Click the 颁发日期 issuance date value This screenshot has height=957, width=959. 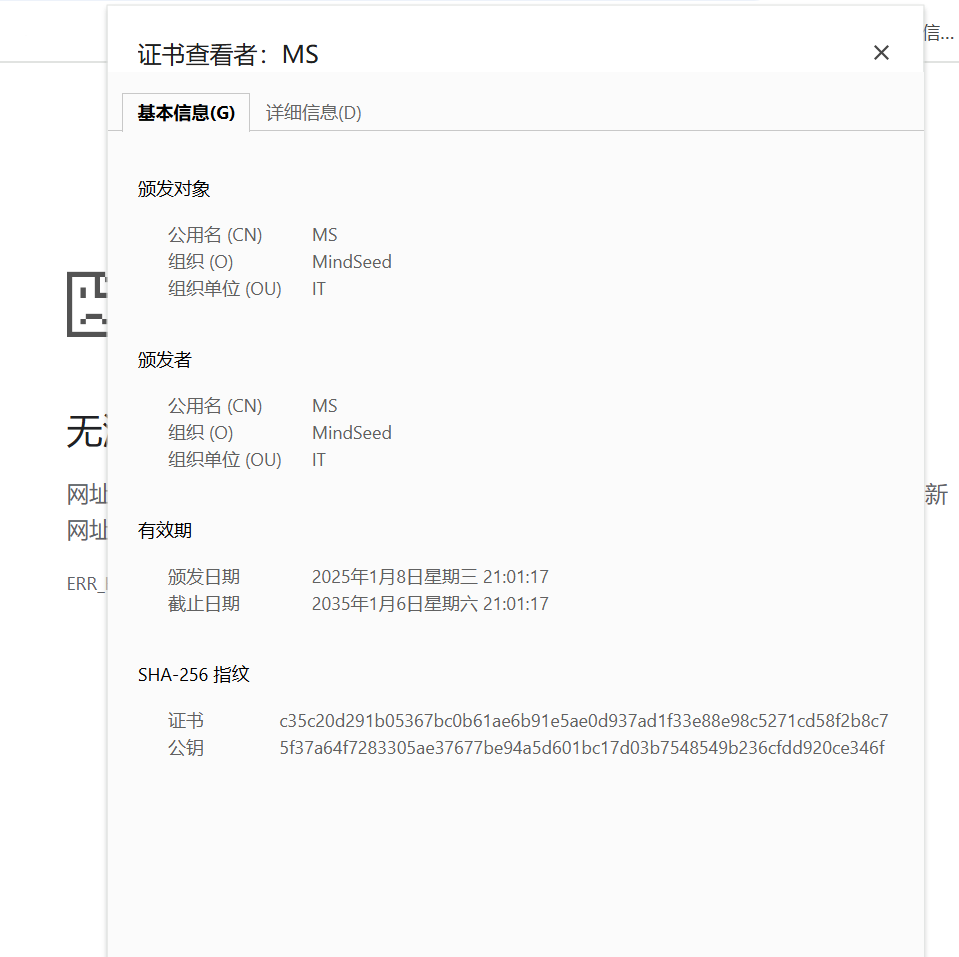pos(430,576)
